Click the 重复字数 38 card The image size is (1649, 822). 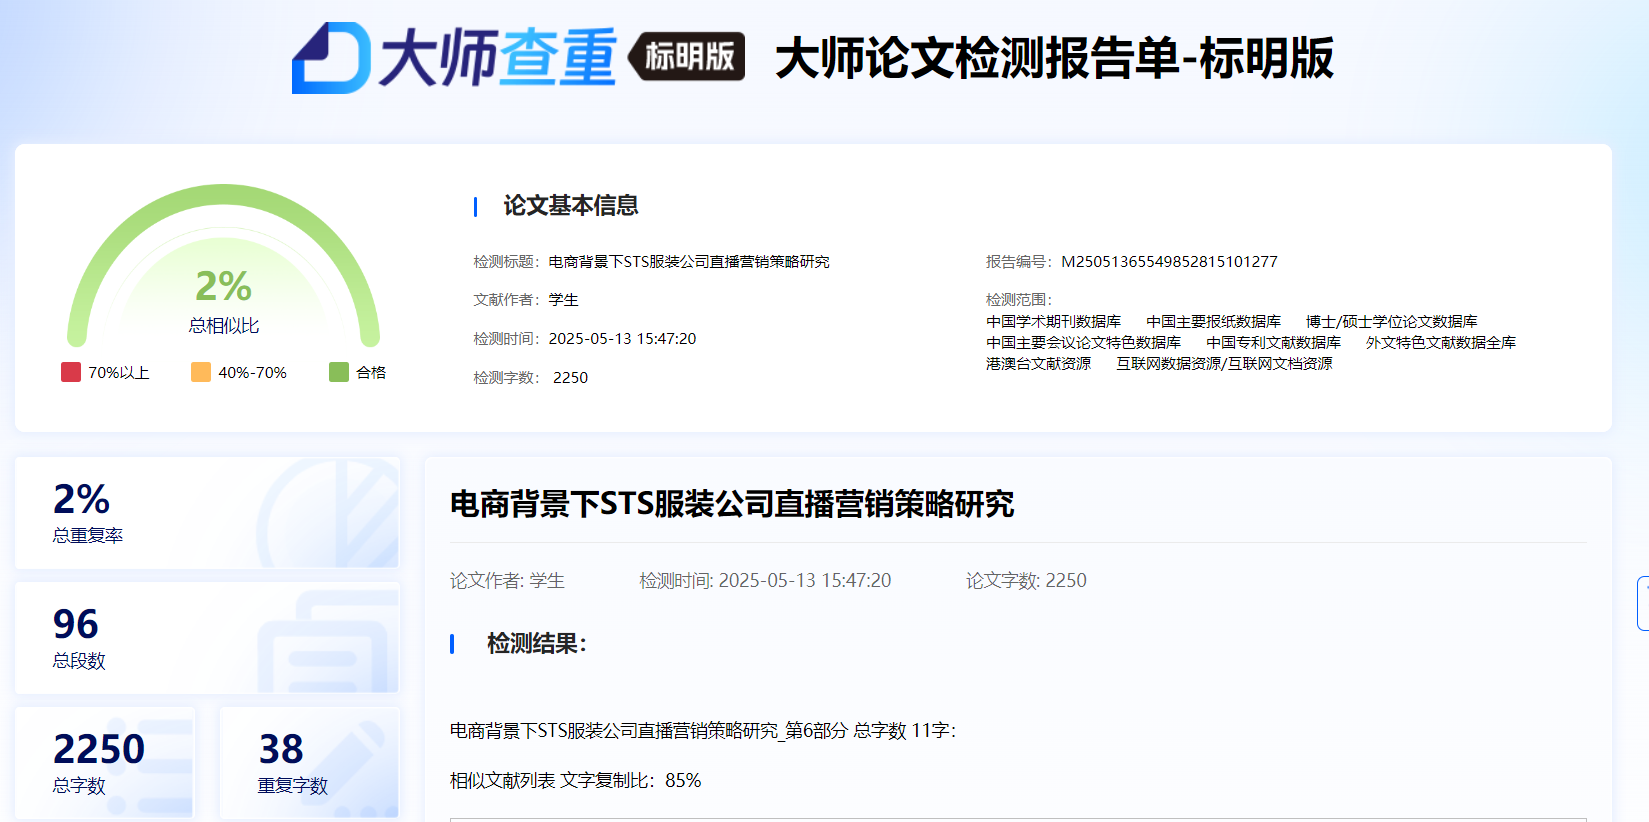[x=309, y=763]
